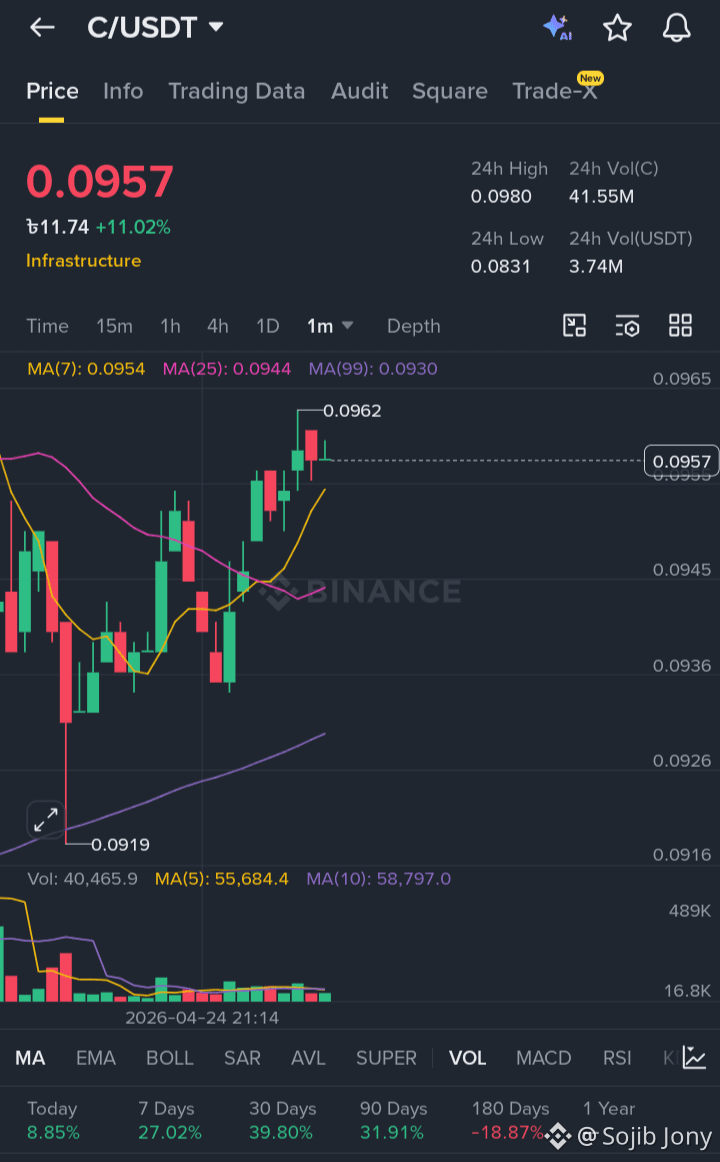Tap the MA(25): 0.0944 label
The height and width of the screenshot is (1162, 720).
[x=227, y=368]
